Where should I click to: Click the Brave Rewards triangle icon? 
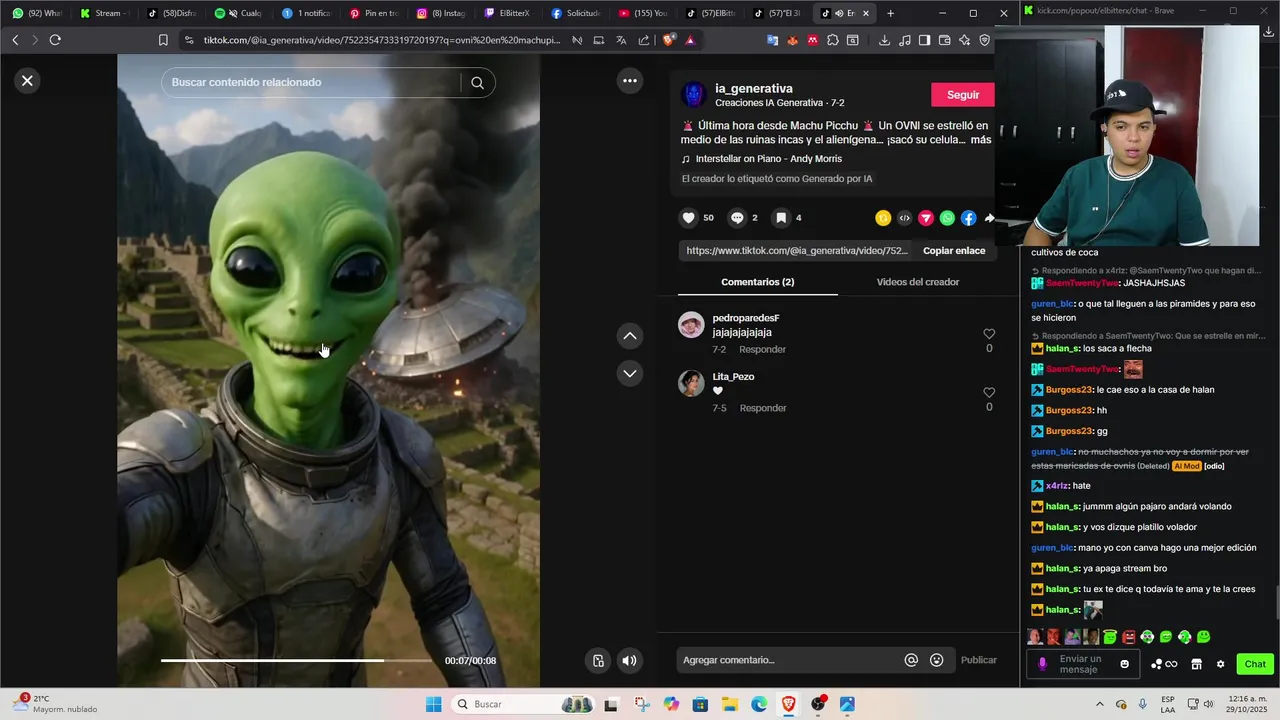(x=690, y=40)
